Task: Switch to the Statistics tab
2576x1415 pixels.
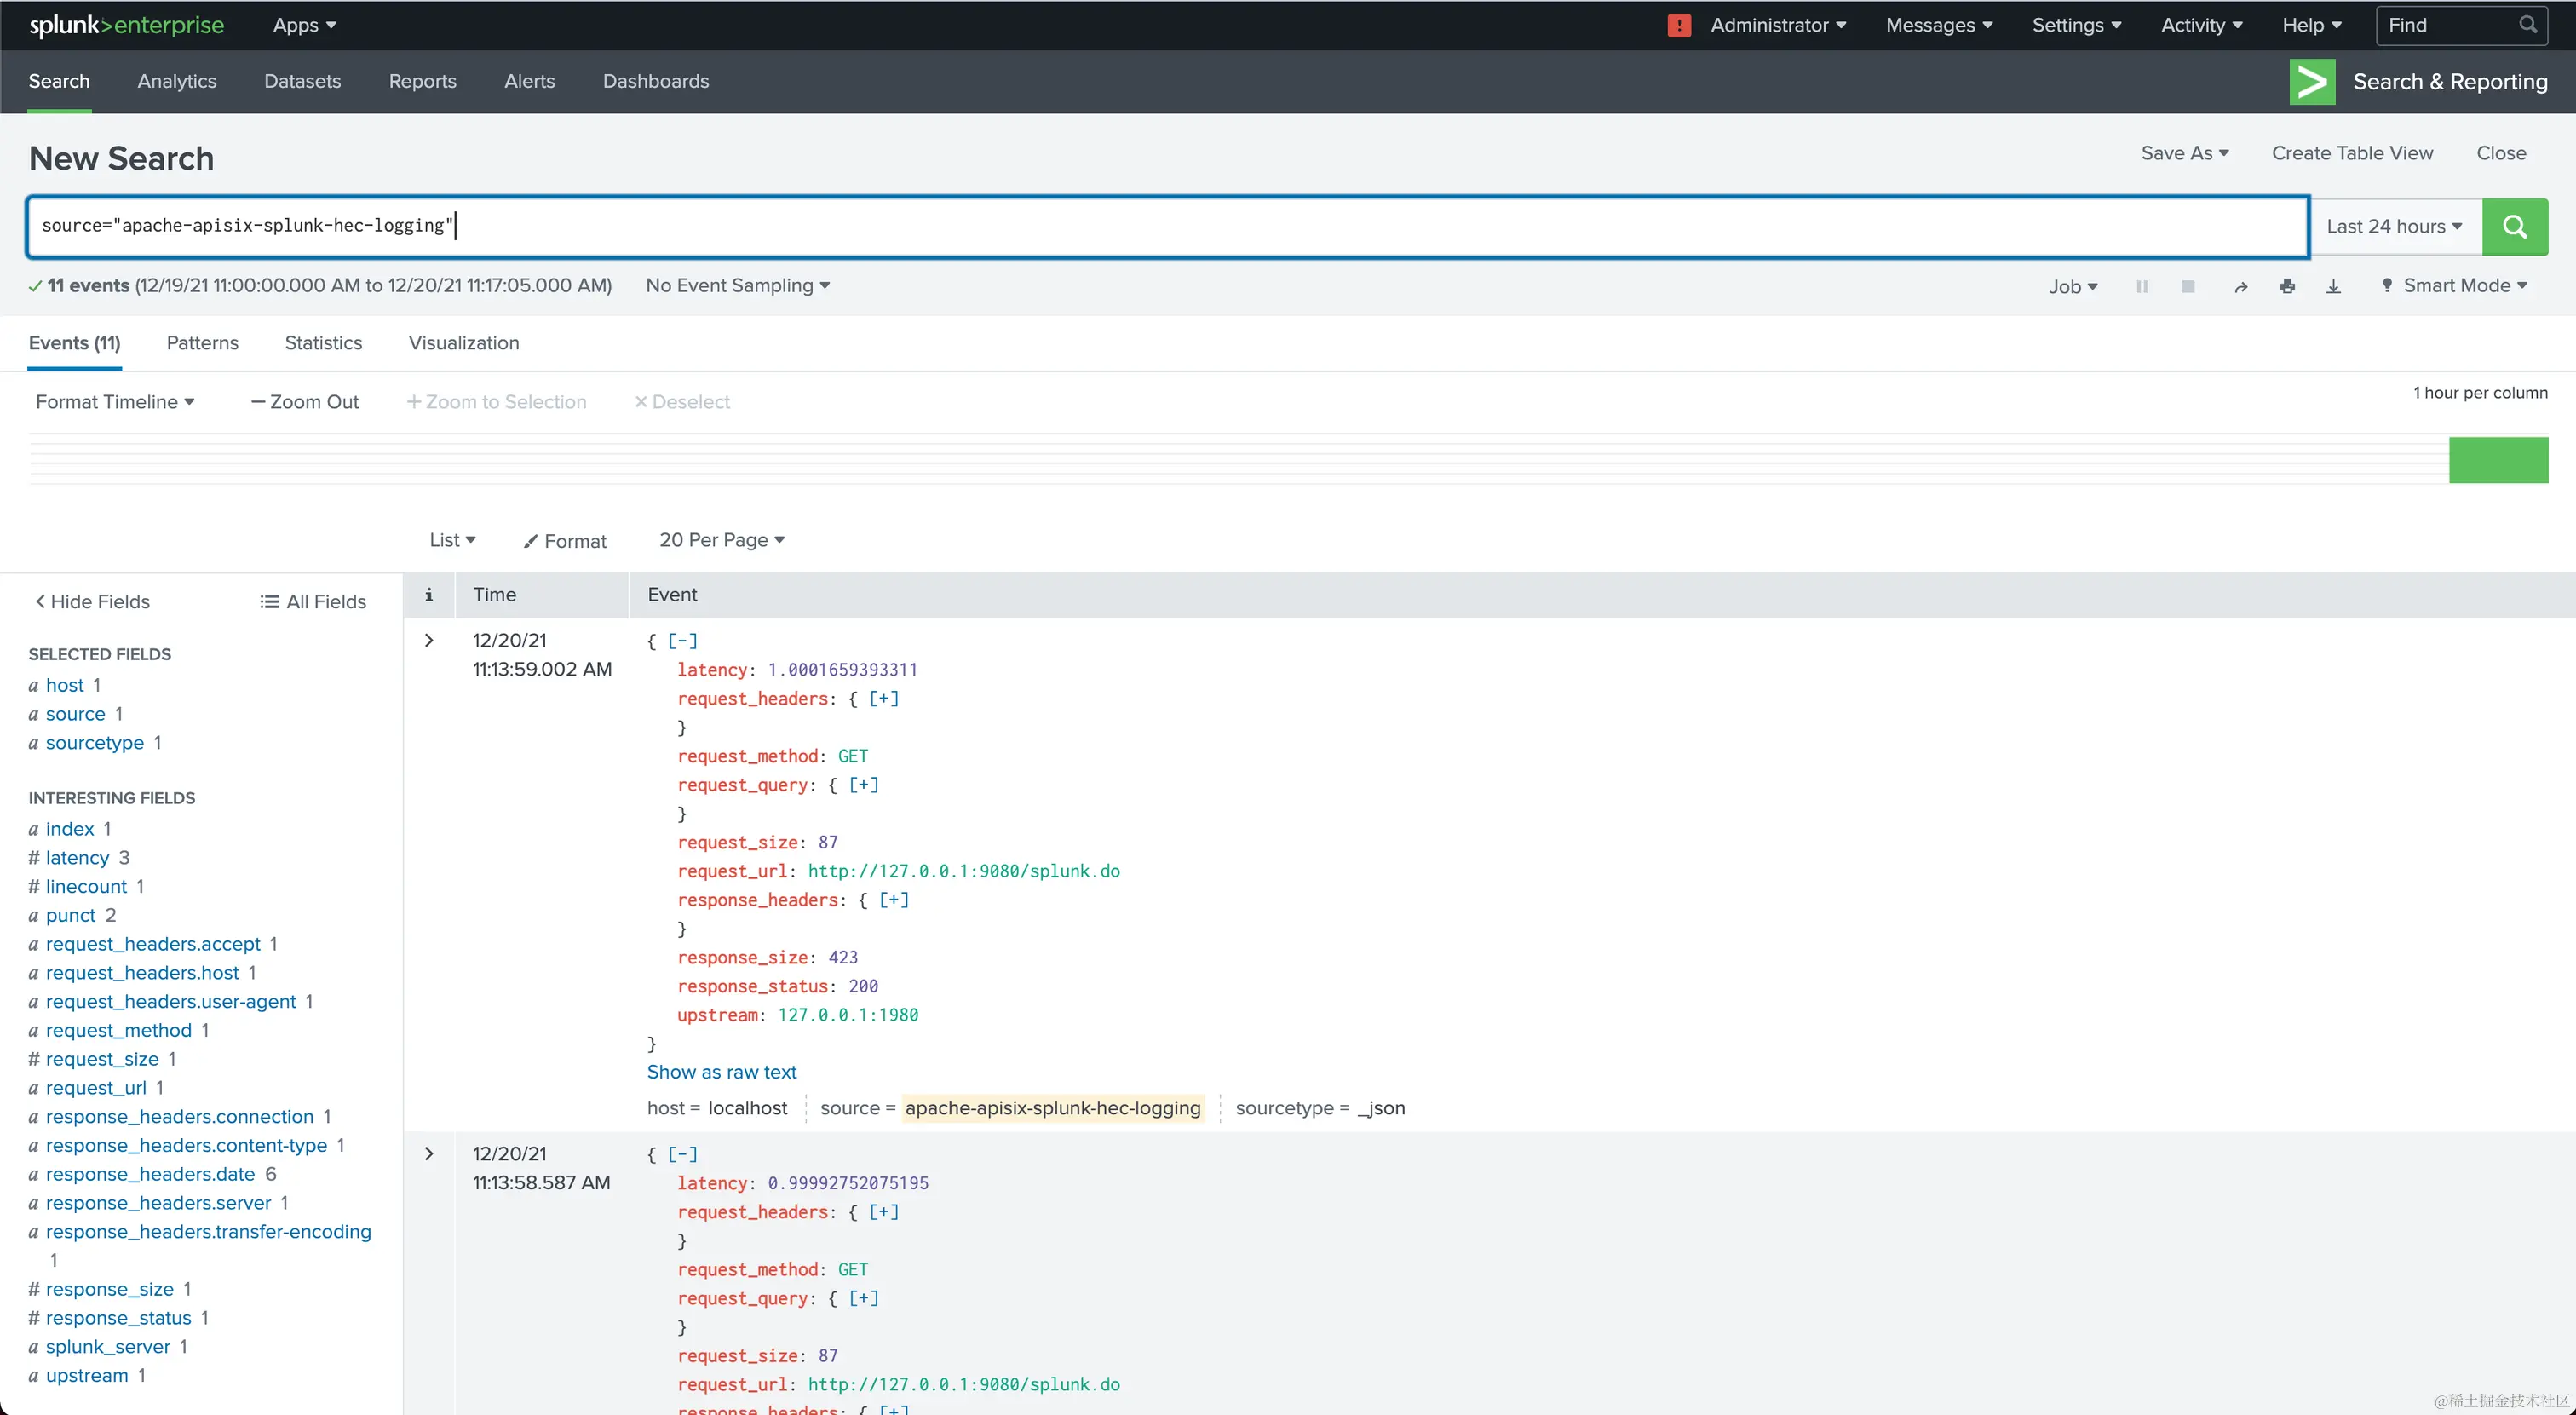Action: [323, 343]
